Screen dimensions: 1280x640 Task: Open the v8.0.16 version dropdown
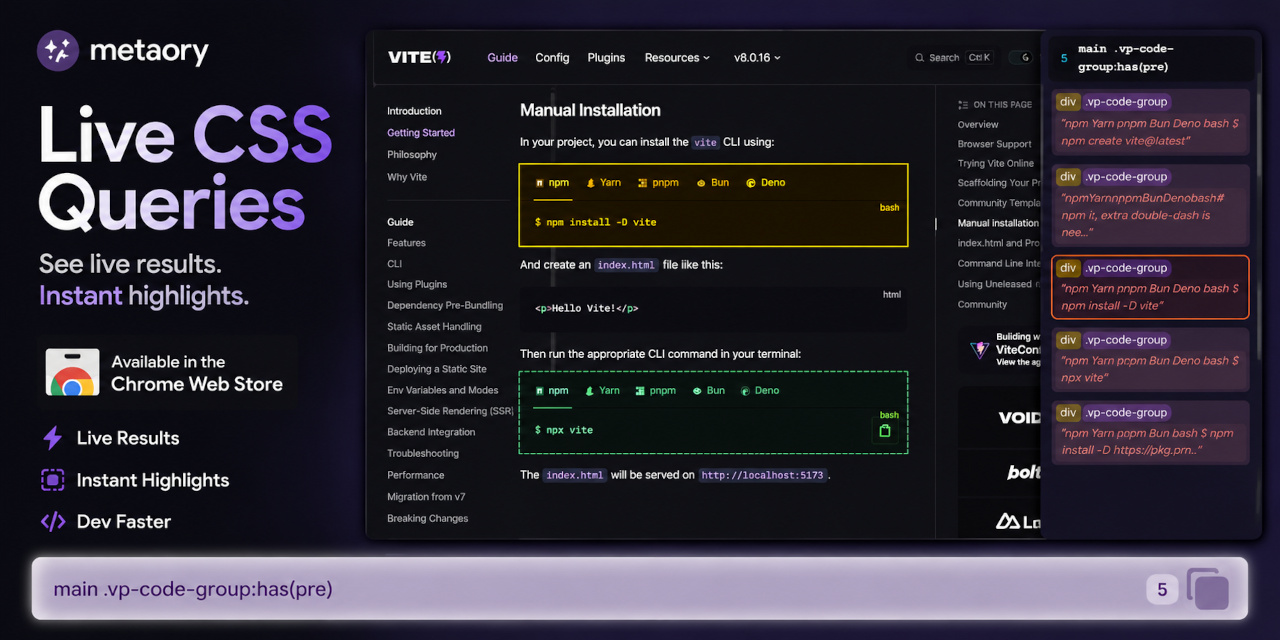point(757,58)
